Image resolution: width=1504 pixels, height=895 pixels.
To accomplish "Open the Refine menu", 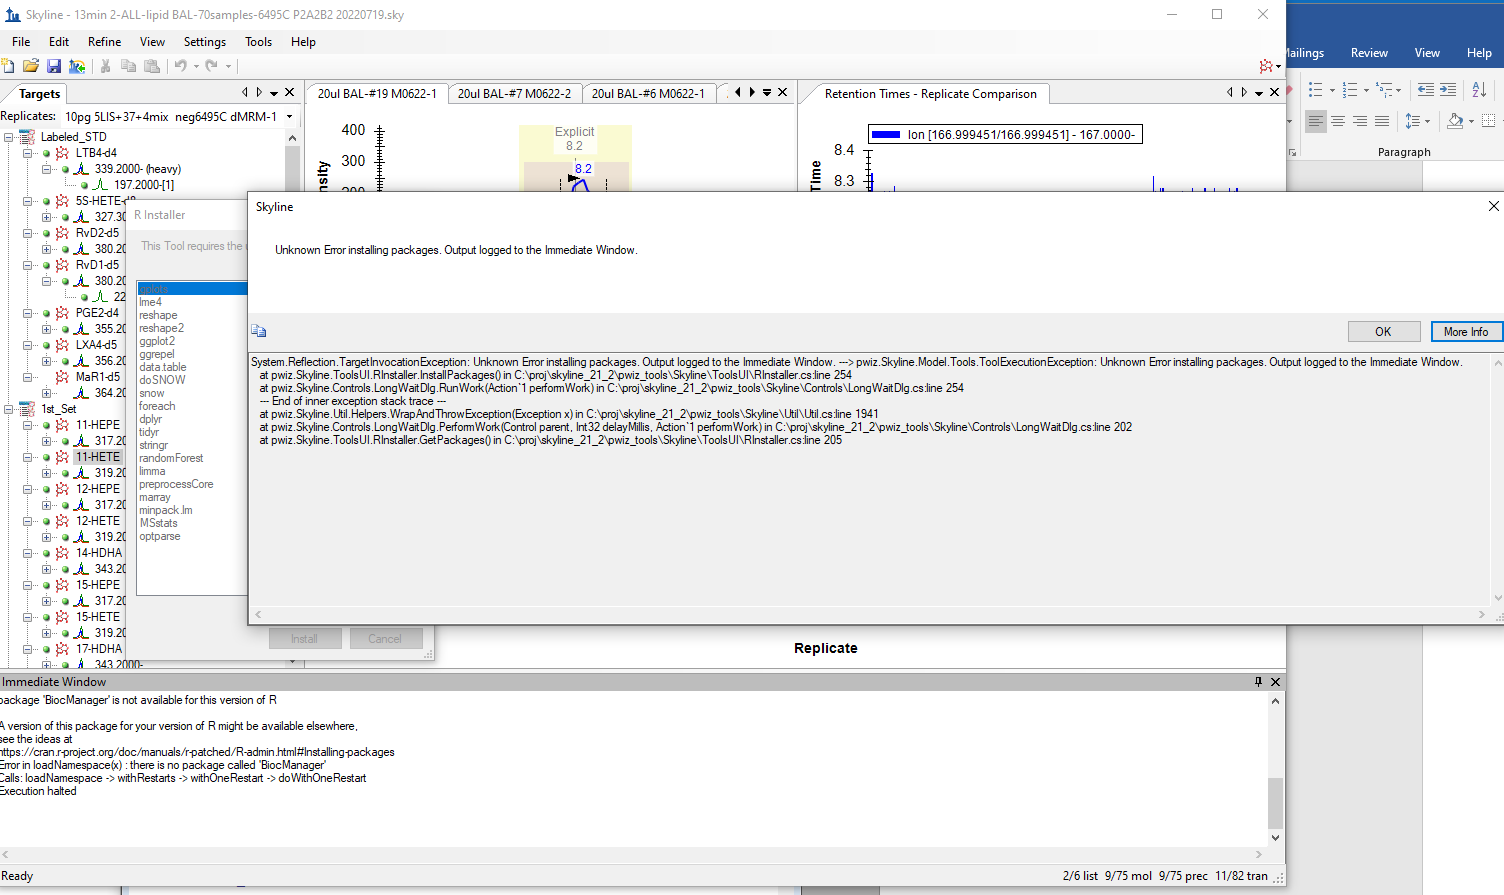I will 104,42.
